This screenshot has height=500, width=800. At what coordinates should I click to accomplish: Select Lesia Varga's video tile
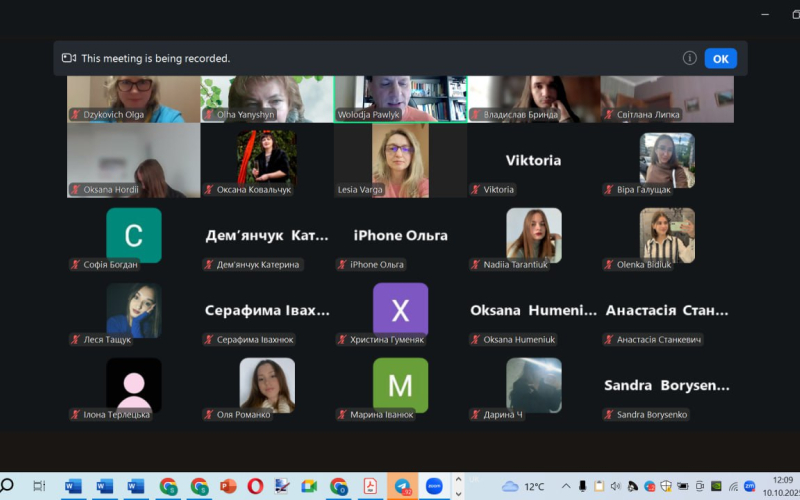click(400, 160)
